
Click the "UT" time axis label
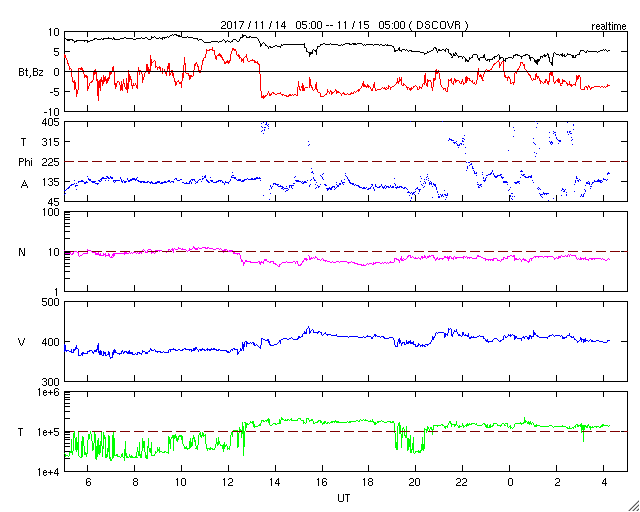[x=344, y=498]
